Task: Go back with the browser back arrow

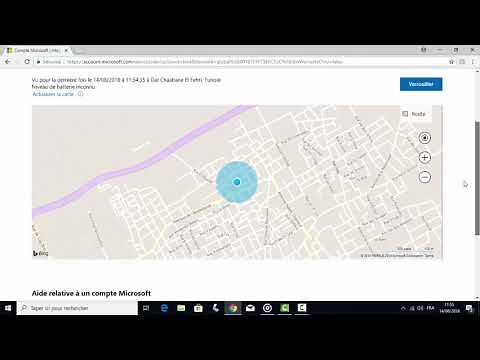Action: [8, 62]
